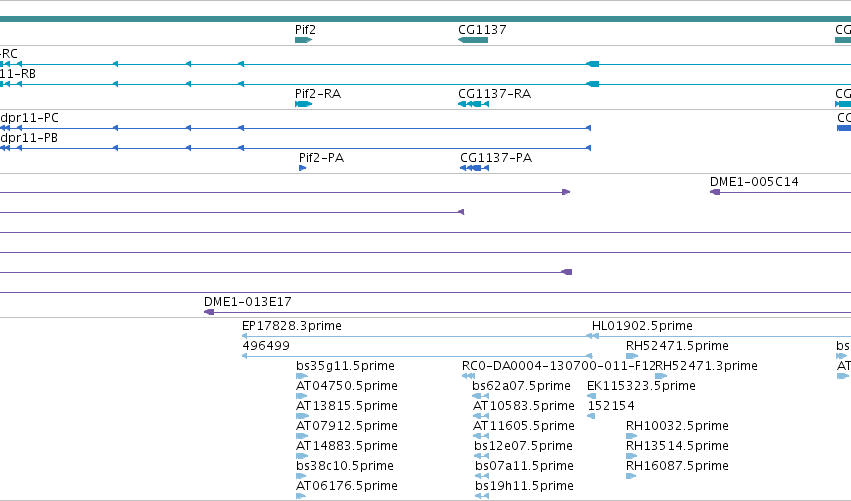Click the AT13815.5prime arrow glyph
The height and width of the screenshot is (501, 851).
coord(302,416)
